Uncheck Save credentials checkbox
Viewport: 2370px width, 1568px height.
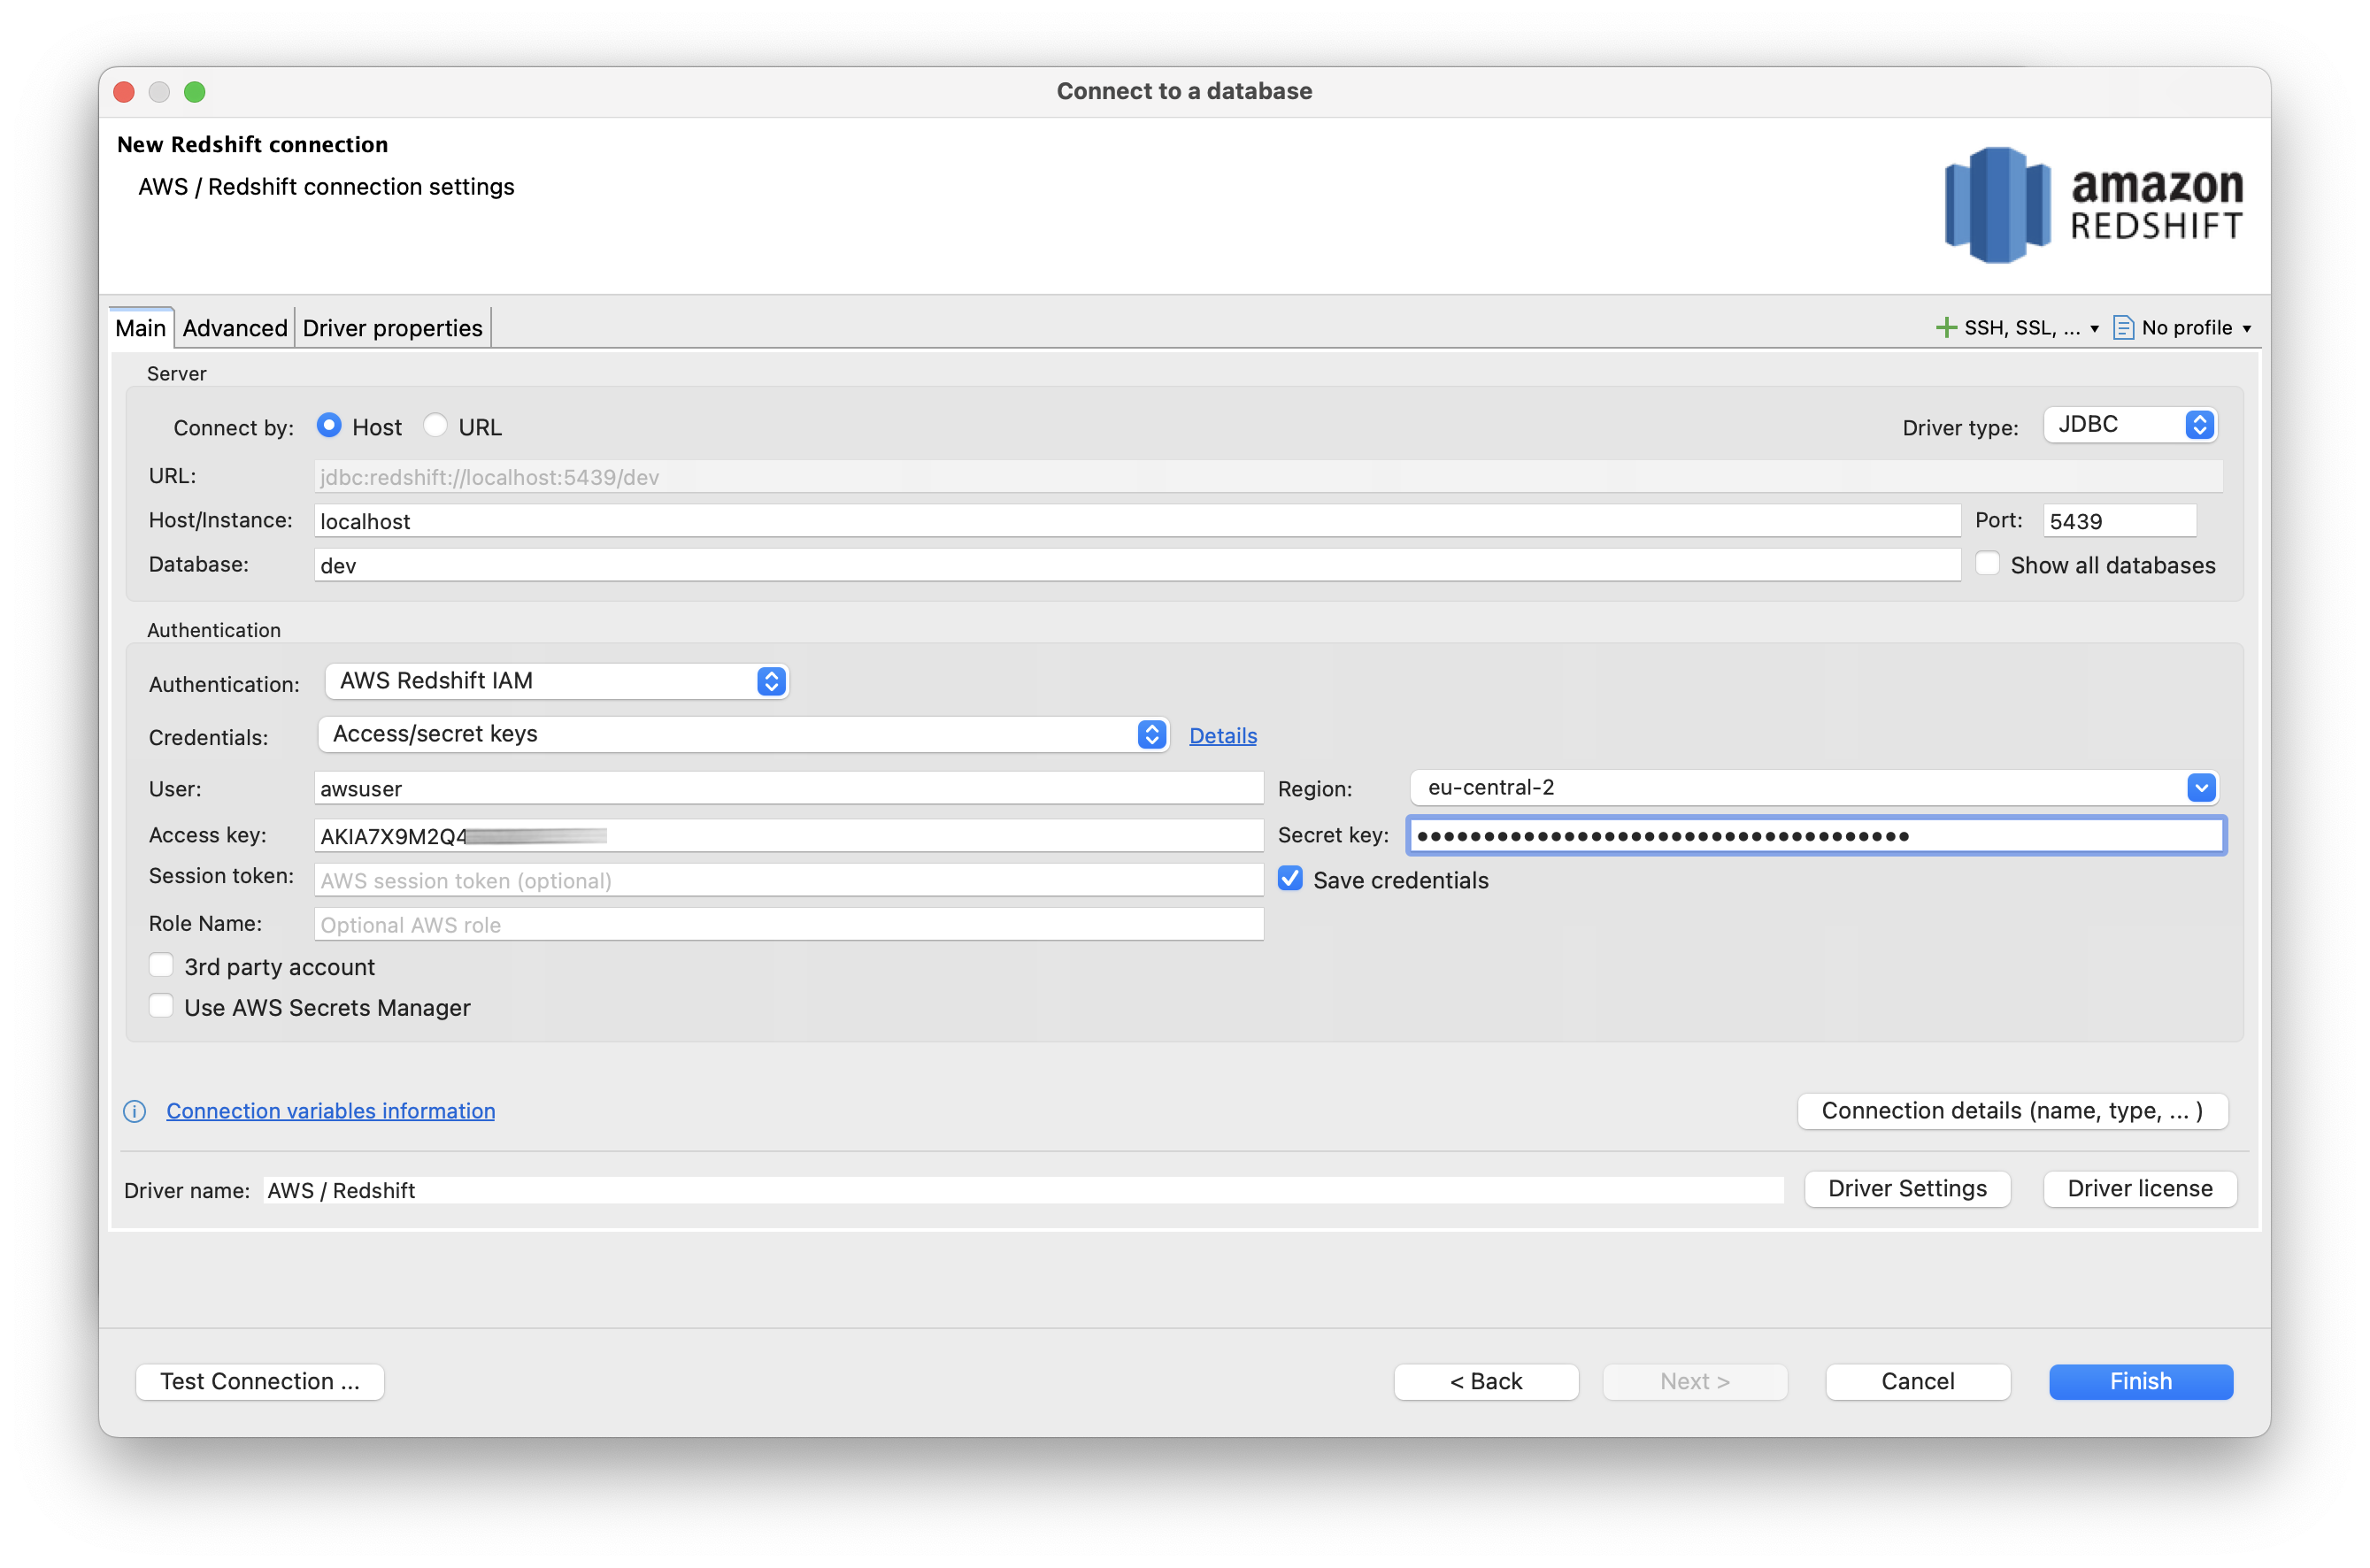coord(1290,880)
